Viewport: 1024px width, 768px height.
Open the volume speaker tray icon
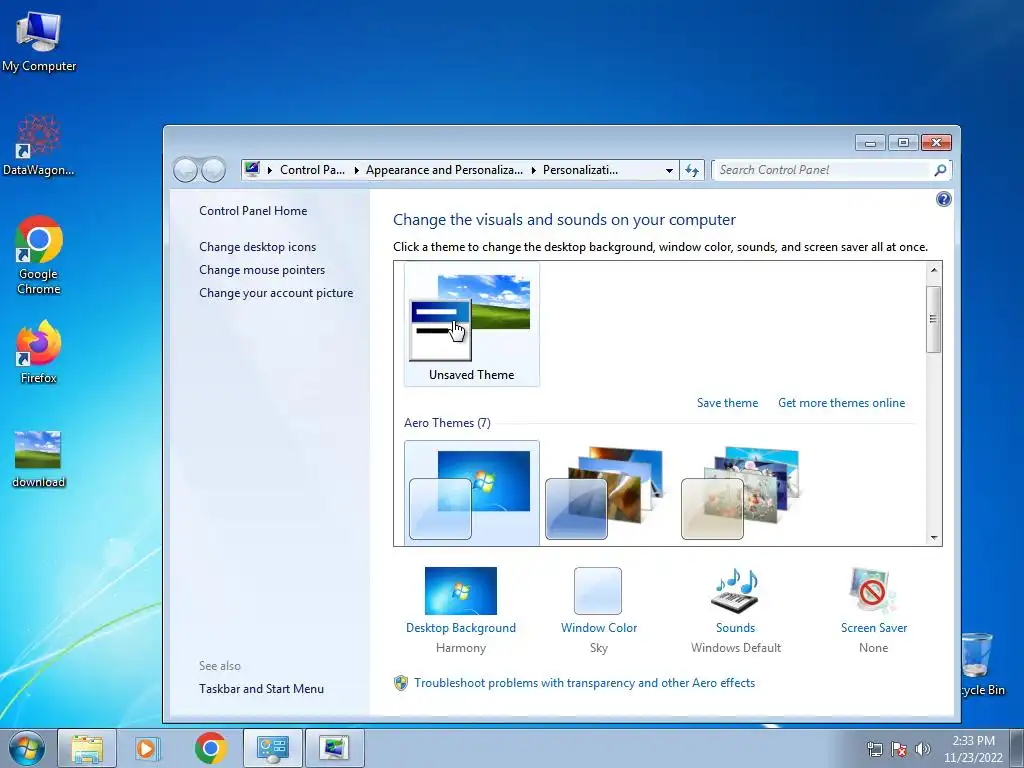(922, 749)
